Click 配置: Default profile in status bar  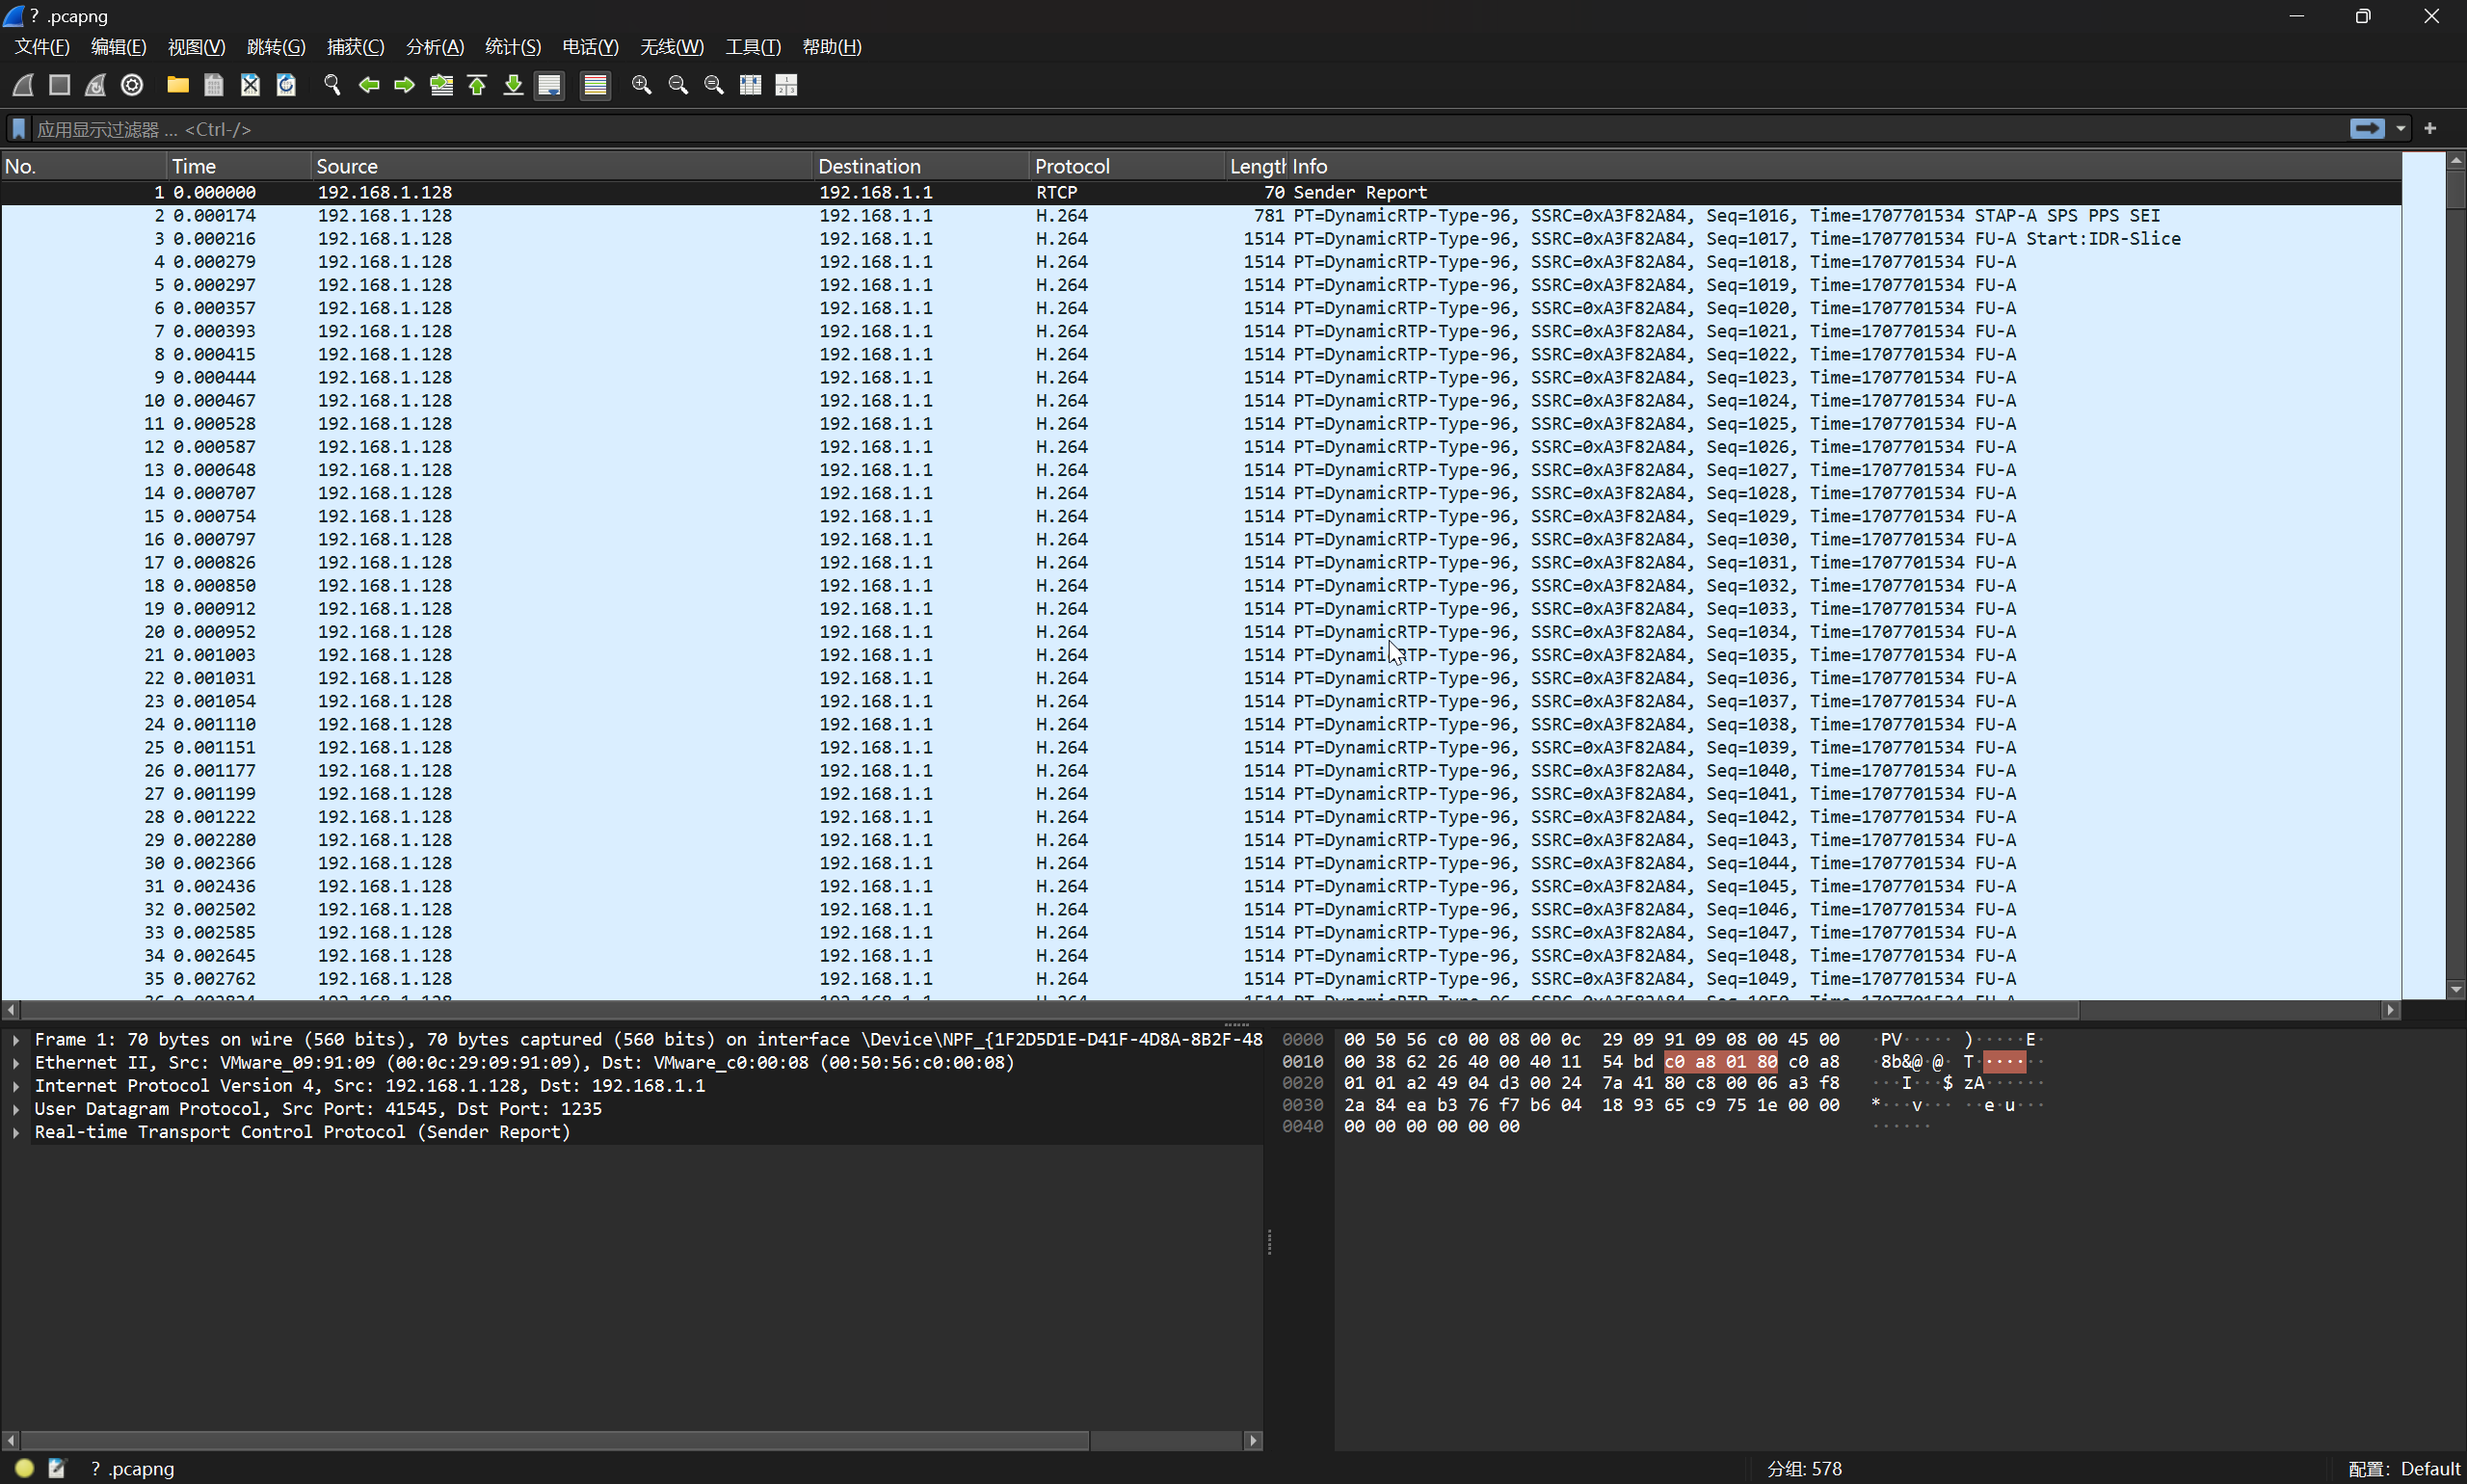click(2403, 1469)
